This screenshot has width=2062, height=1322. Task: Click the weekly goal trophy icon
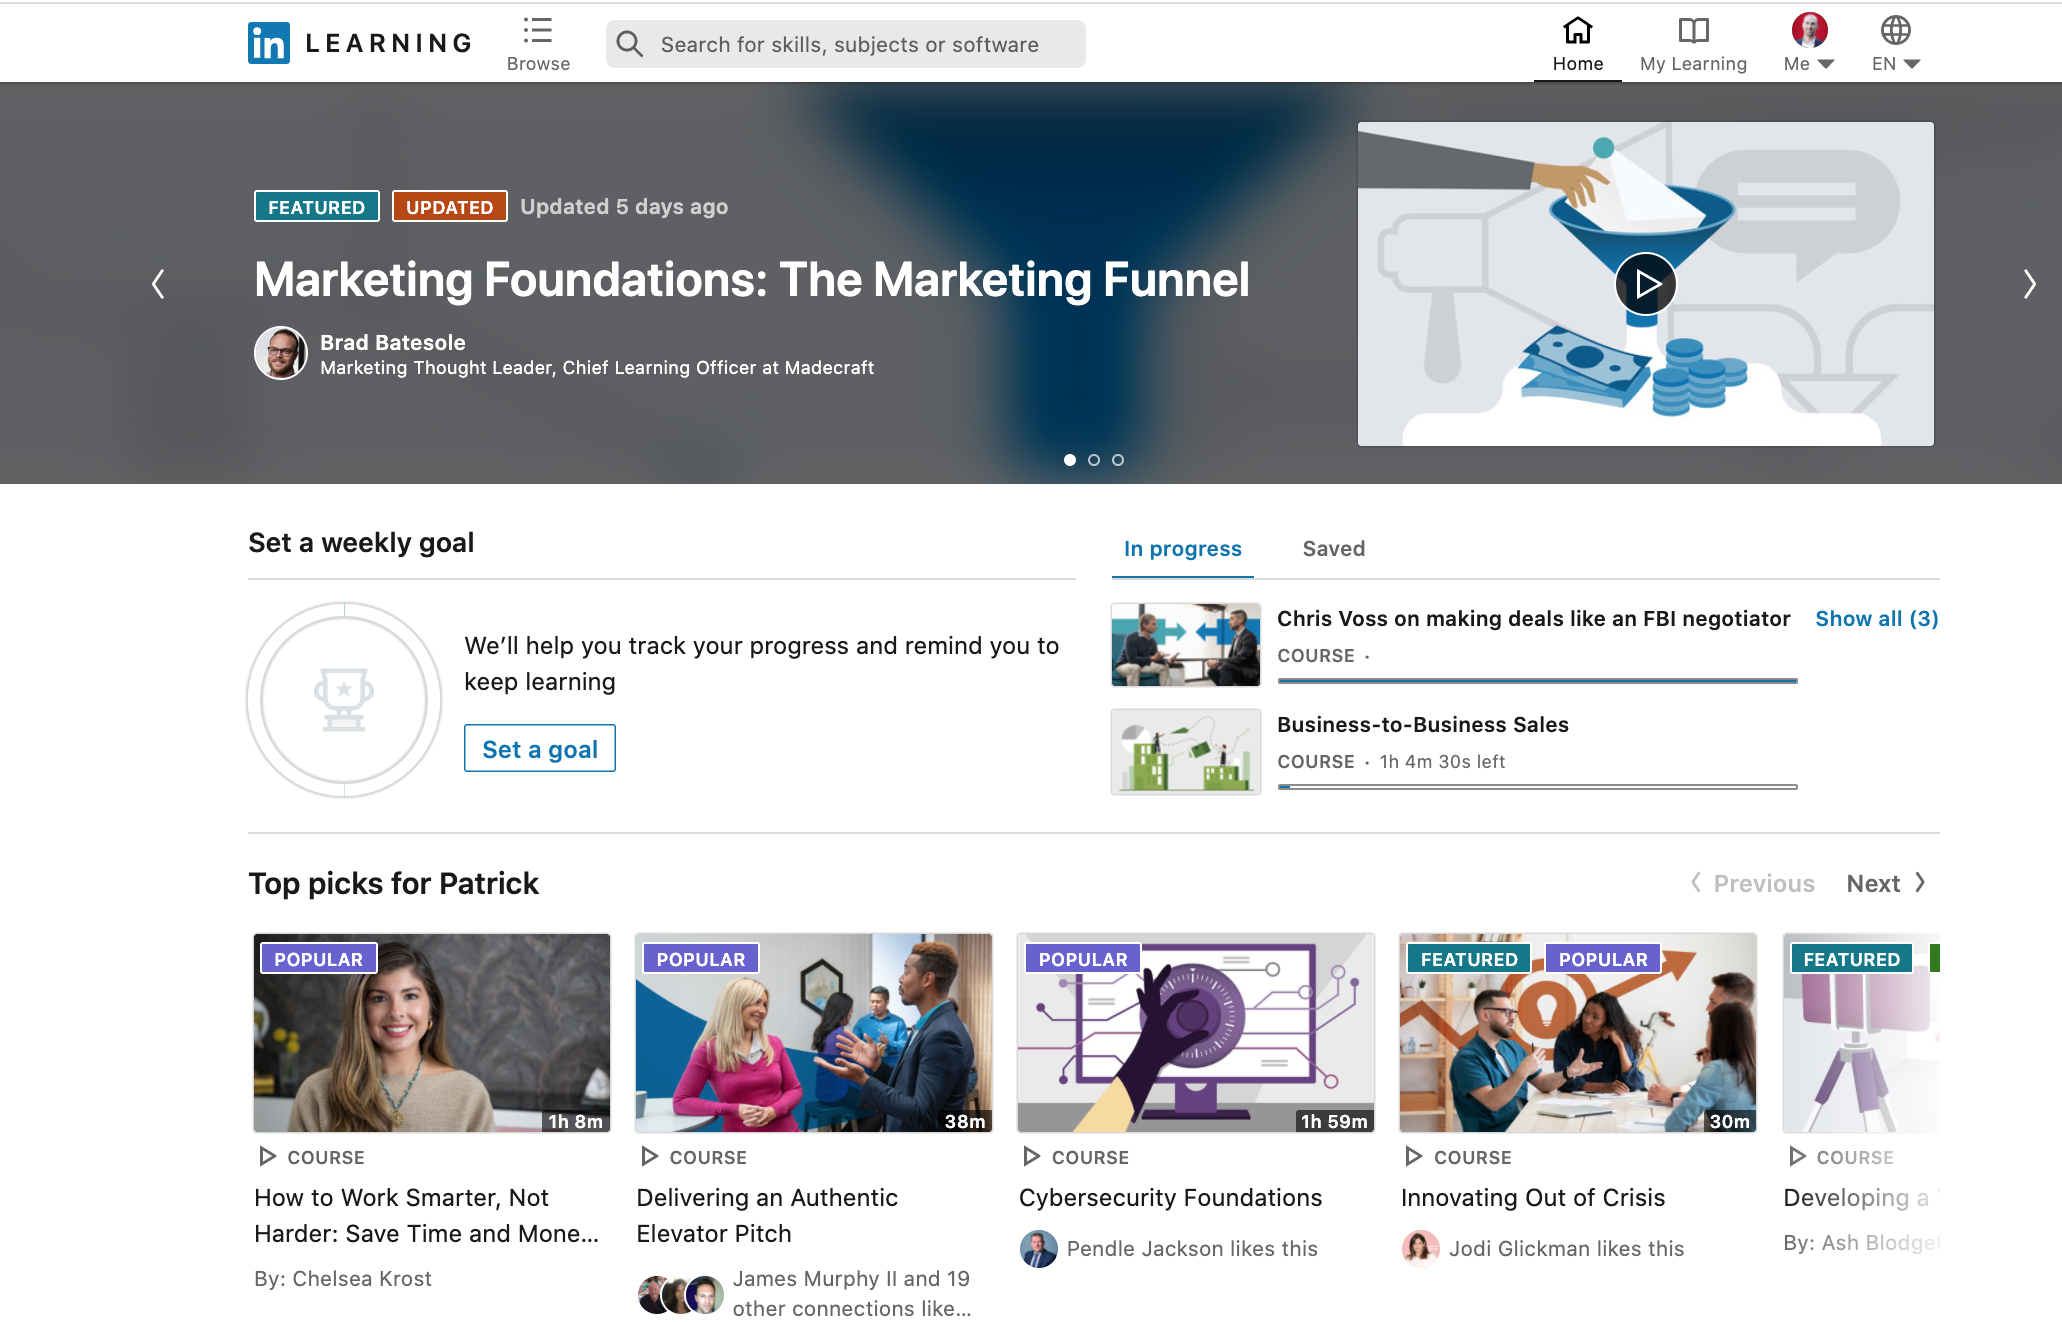(x=344, y=699)
